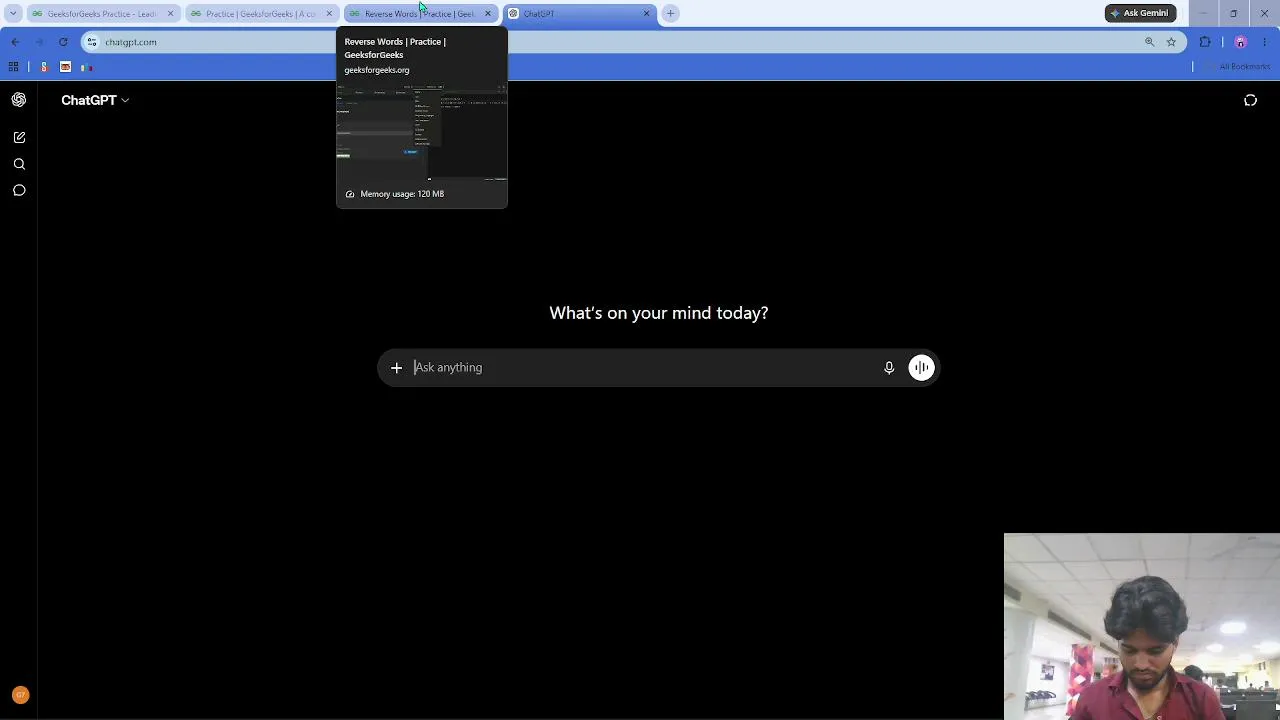Switch to the Reverse Words tab

[419, 13]
